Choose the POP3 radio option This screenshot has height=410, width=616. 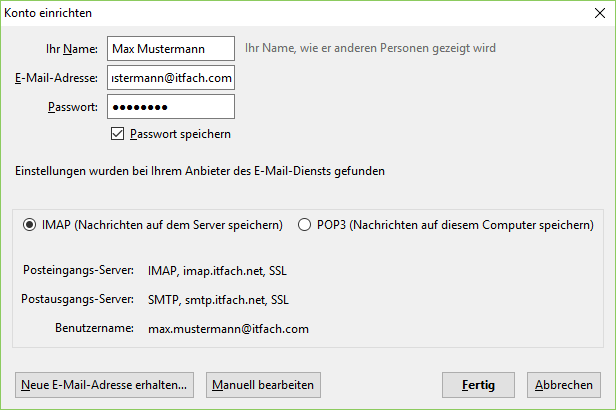pyautogui.click(x=305, y=225)
